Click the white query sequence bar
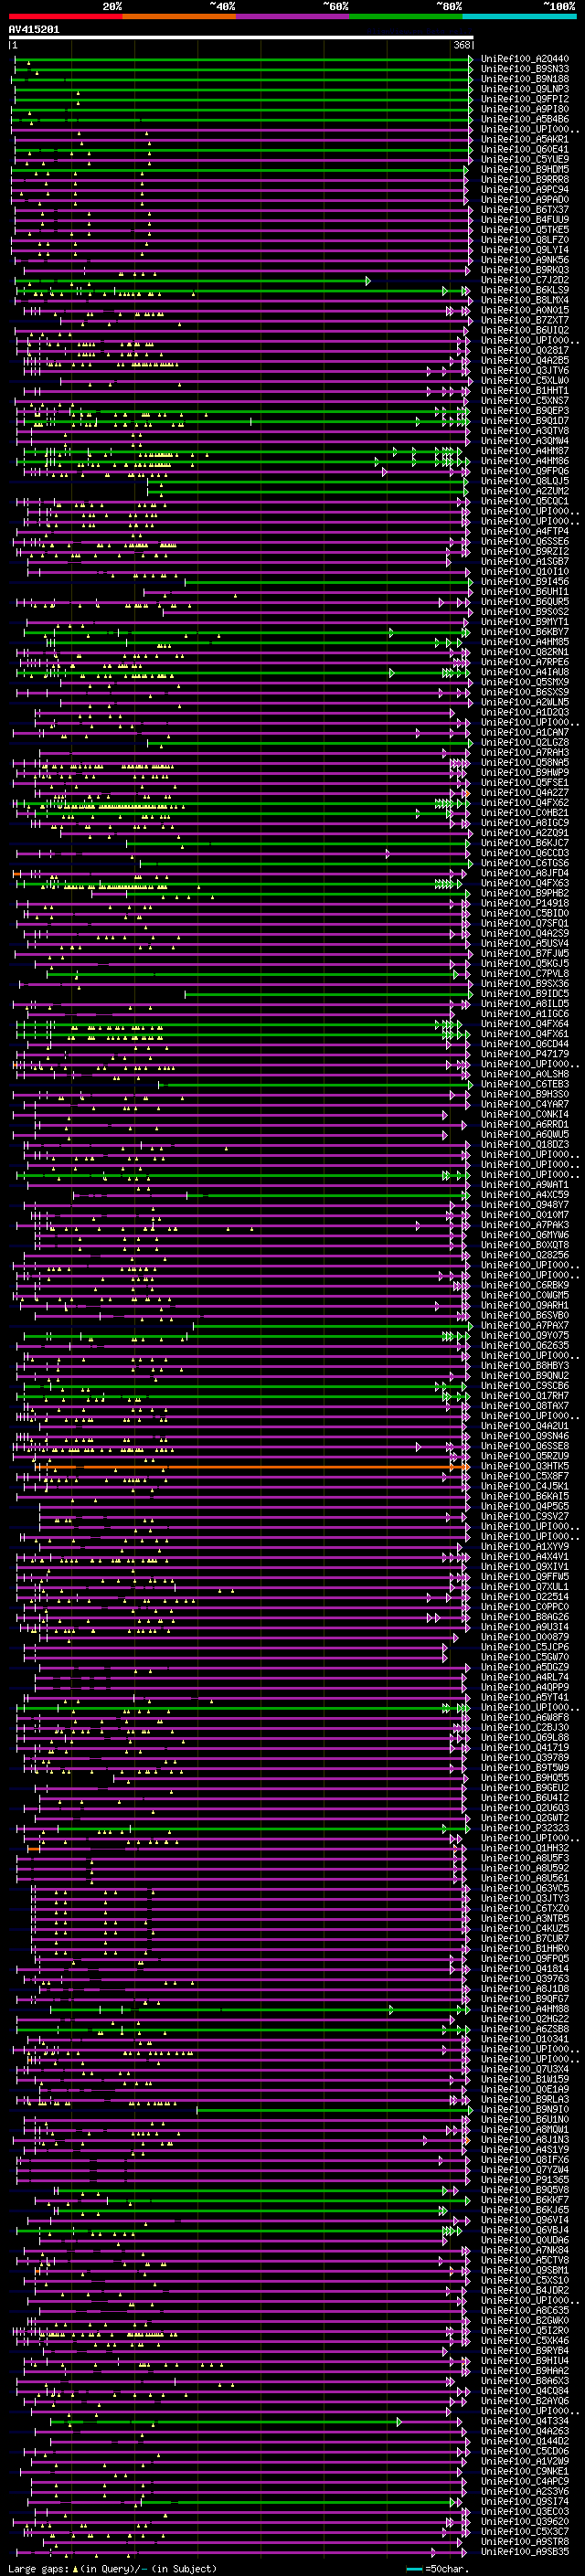 241,37
